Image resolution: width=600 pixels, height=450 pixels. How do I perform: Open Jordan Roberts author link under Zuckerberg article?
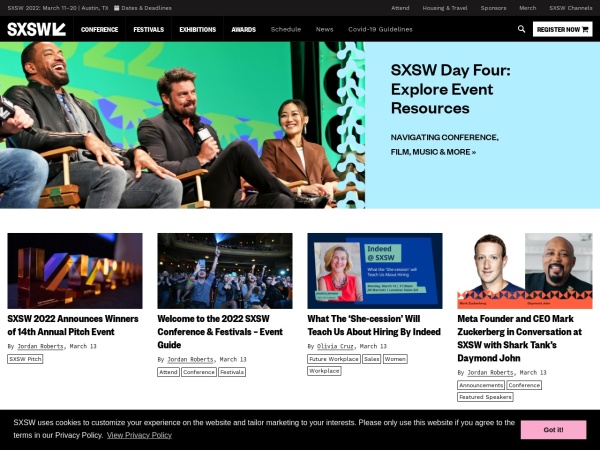[x=490, y=372]
